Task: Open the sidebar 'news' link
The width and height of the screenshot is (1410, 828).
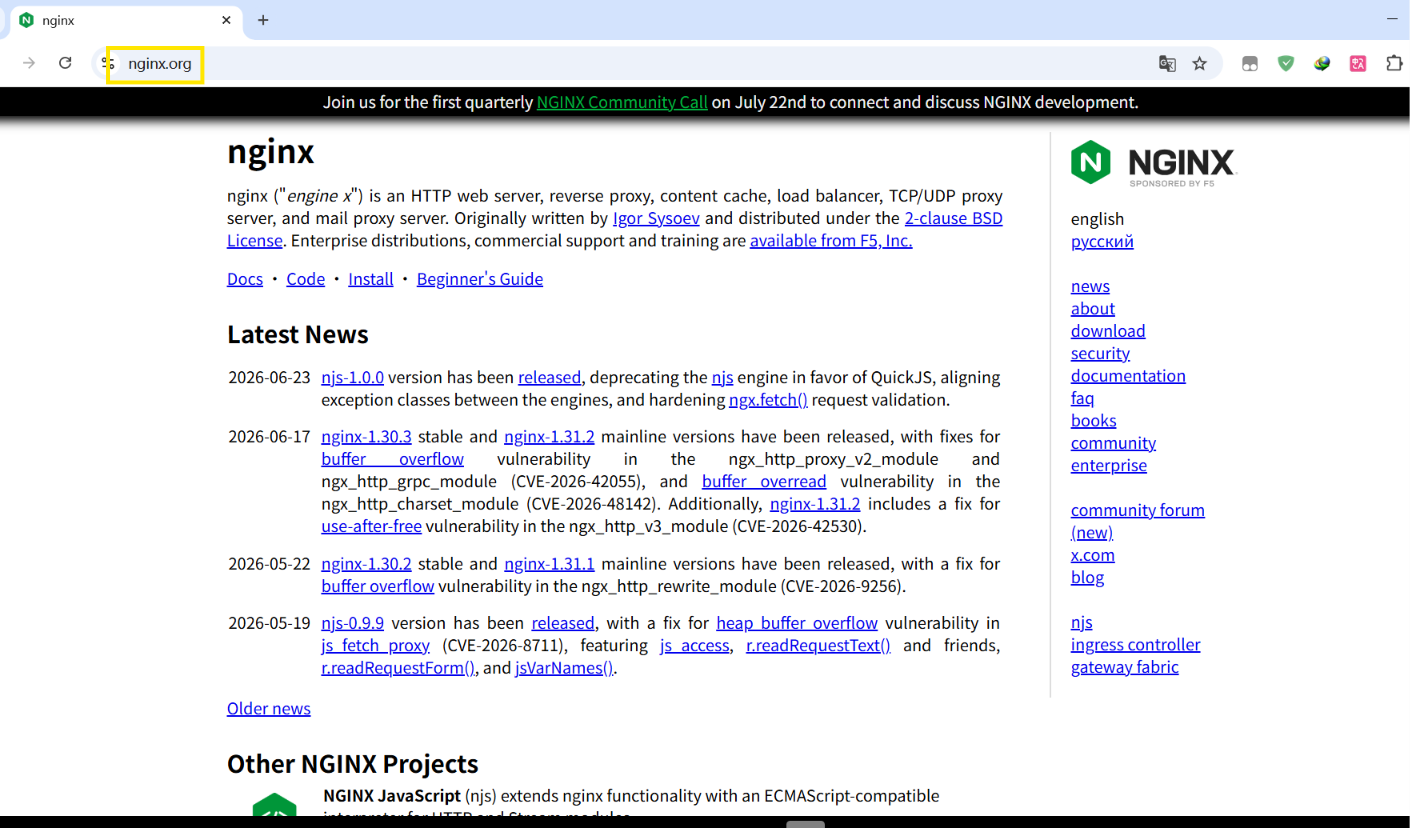Action: [1090, 286]
